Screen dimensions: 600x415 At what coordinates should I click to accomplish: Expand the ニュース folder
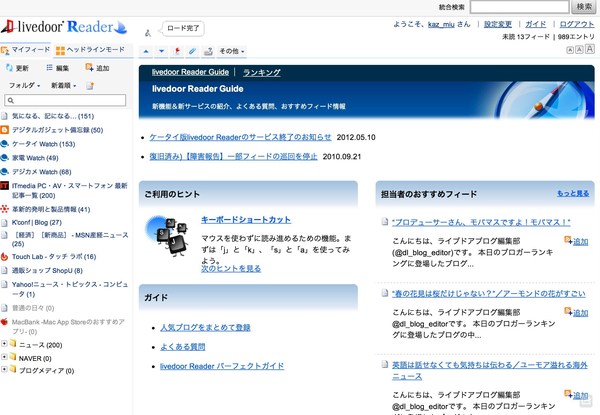pos(6,343)
